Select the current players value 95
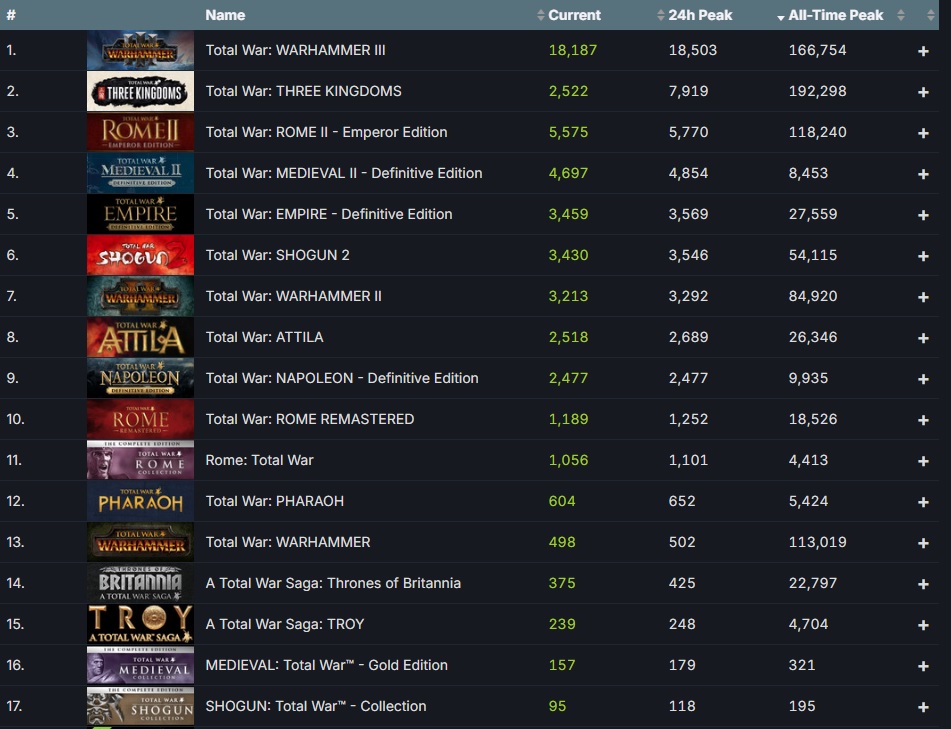The image size is (951, 729). point(557,706)
